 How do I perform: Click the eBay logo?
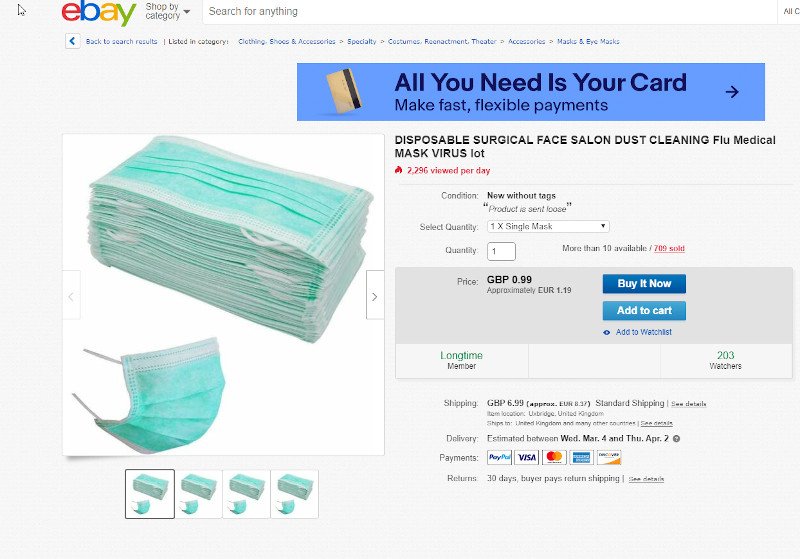pos(98,12)
